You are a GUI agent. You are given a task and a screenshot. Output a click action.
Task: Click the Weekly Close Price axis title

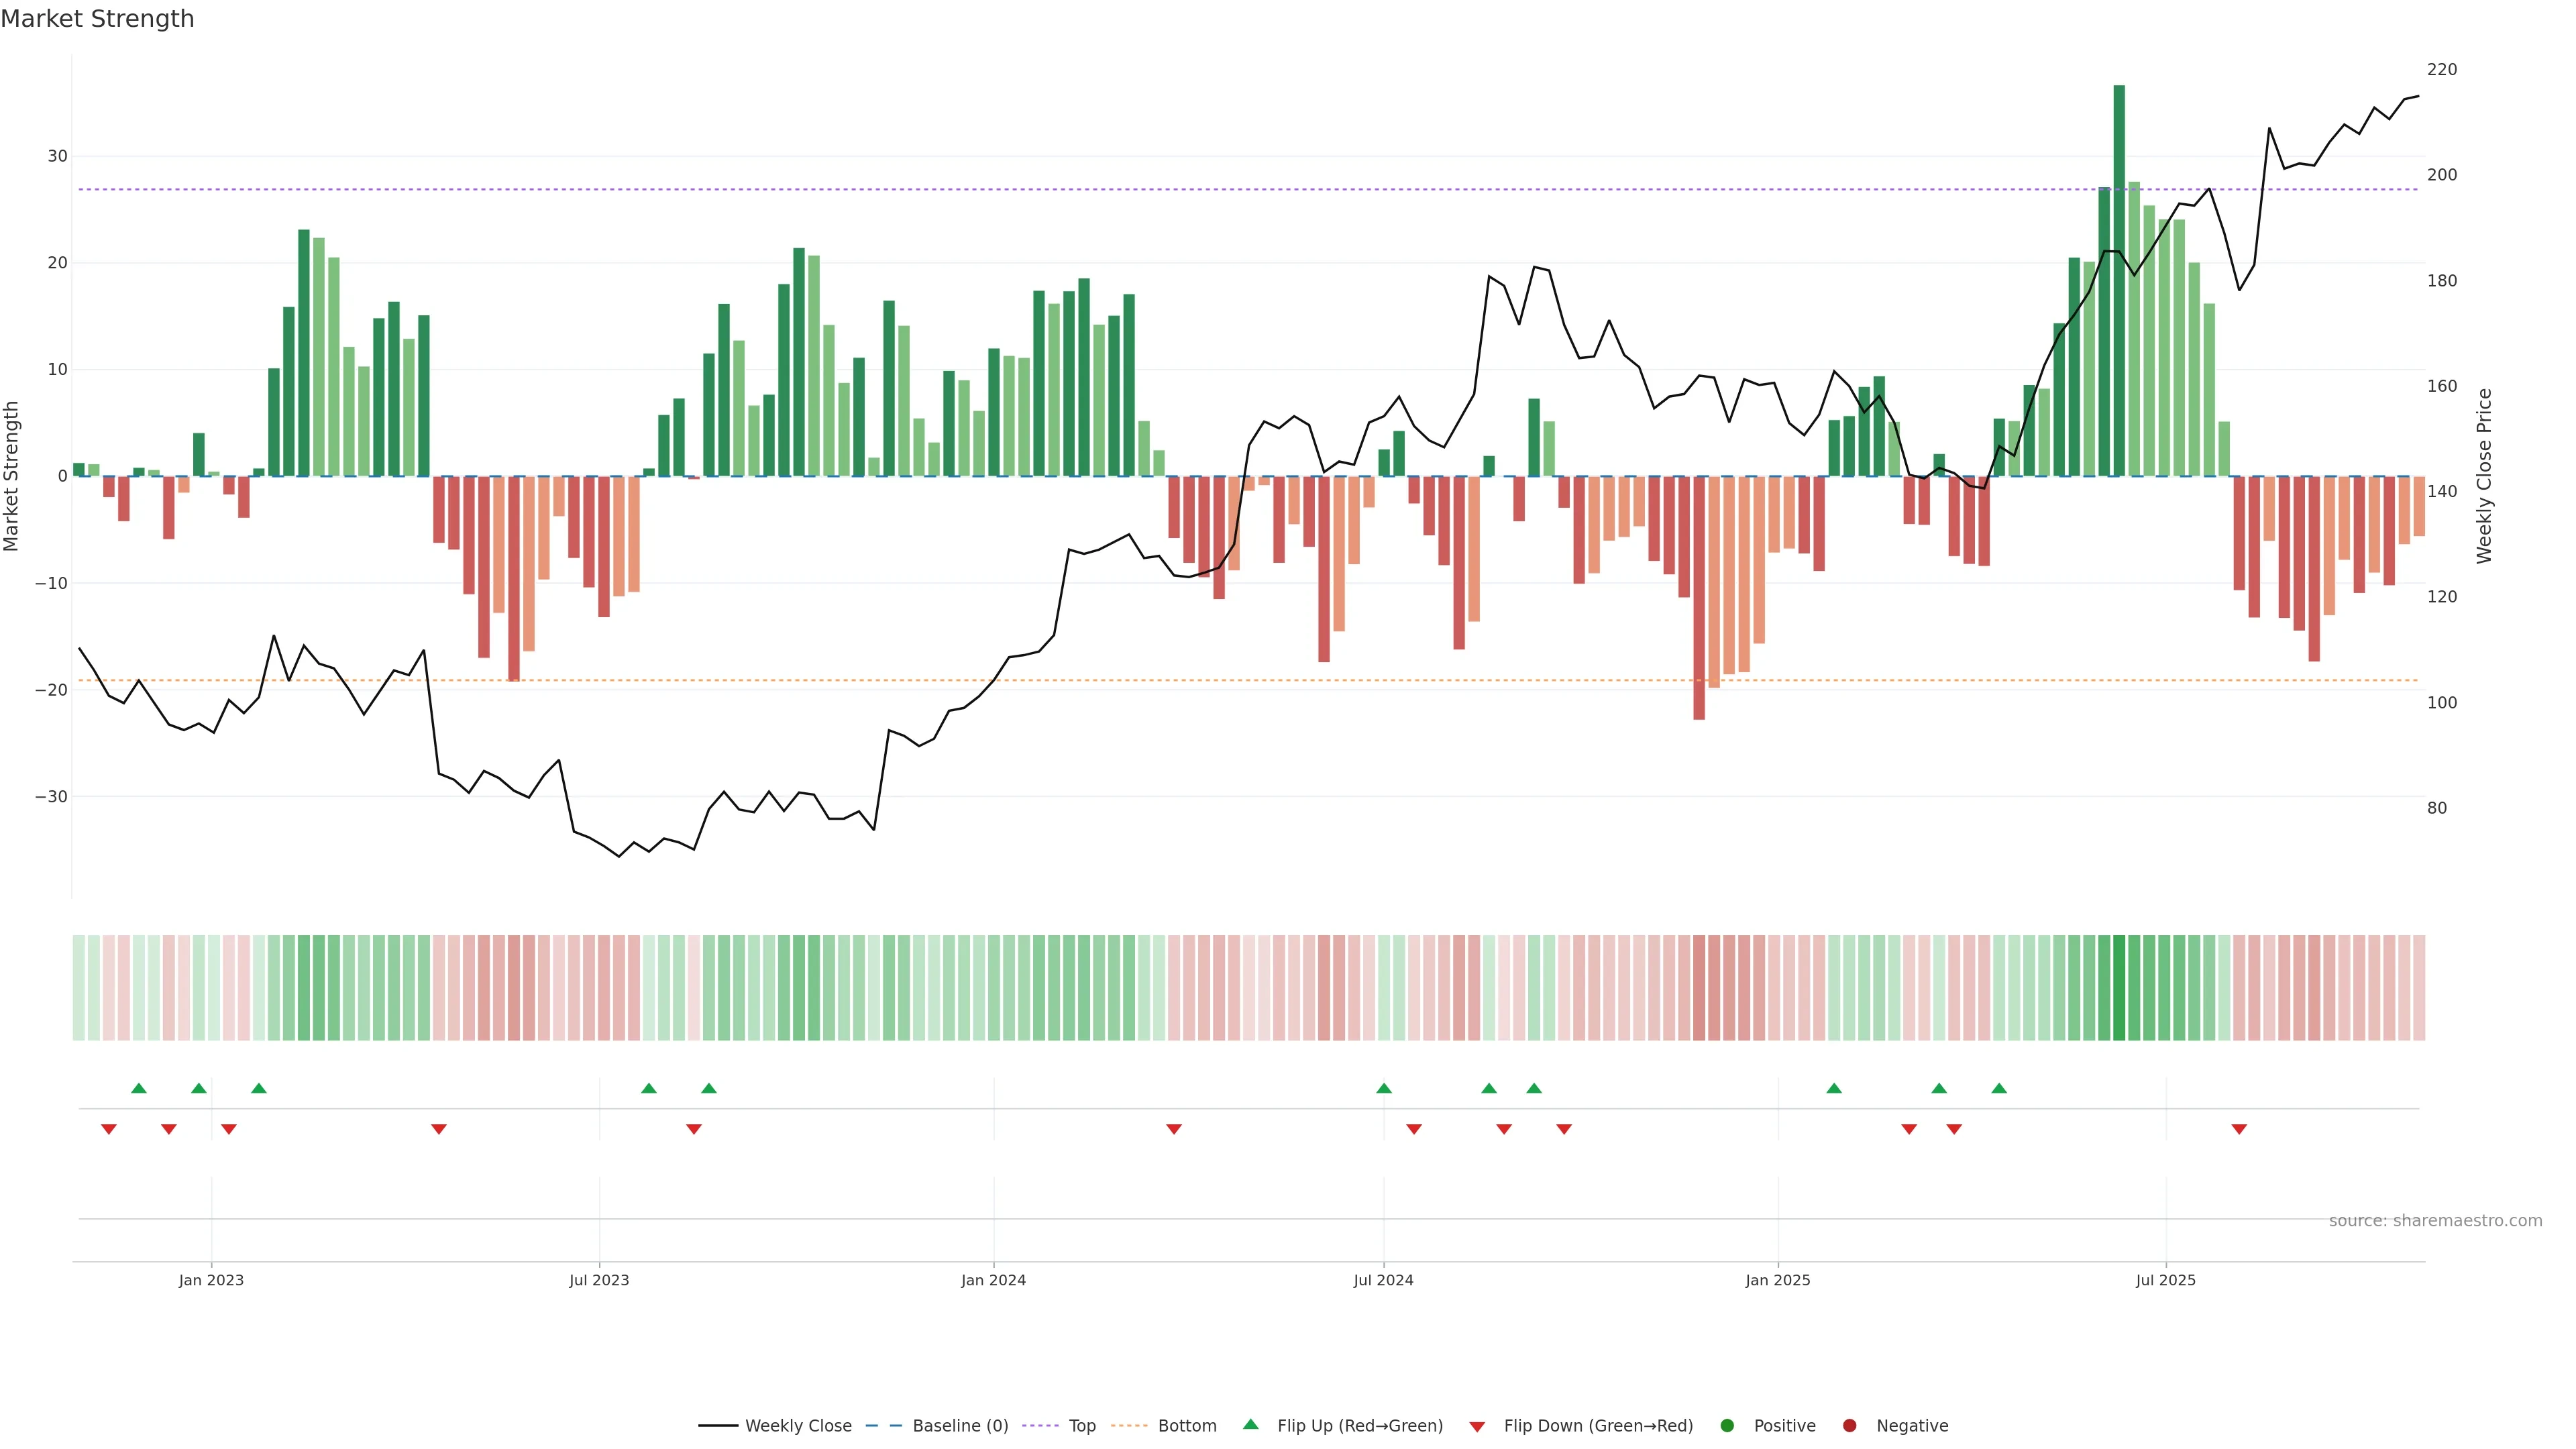2484,476
